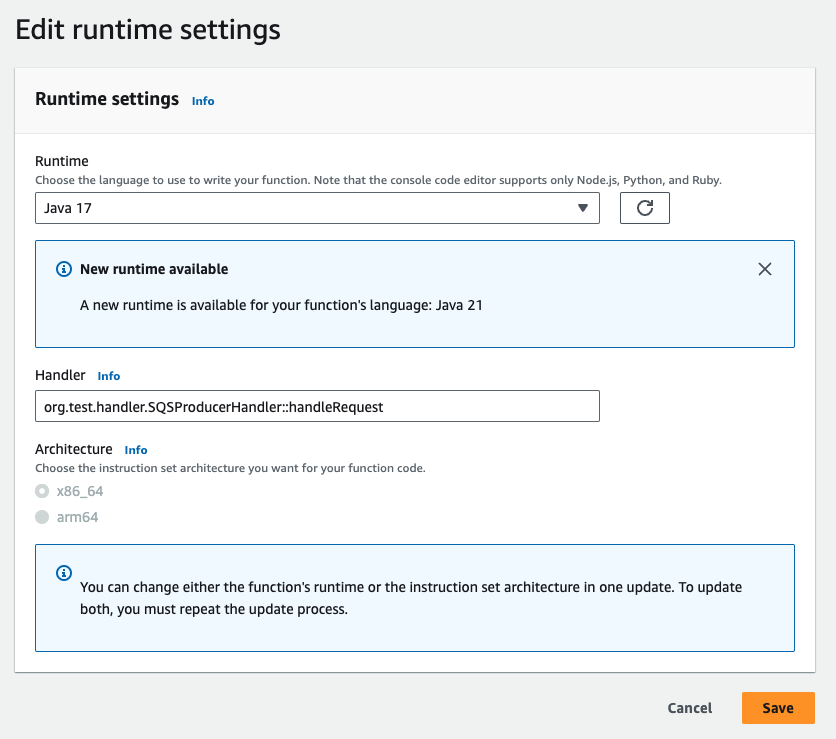Open the Runtime dropdown showing Java 17
Screen dimensions: 836x739
pyautogui.click(x=300, y=208)
